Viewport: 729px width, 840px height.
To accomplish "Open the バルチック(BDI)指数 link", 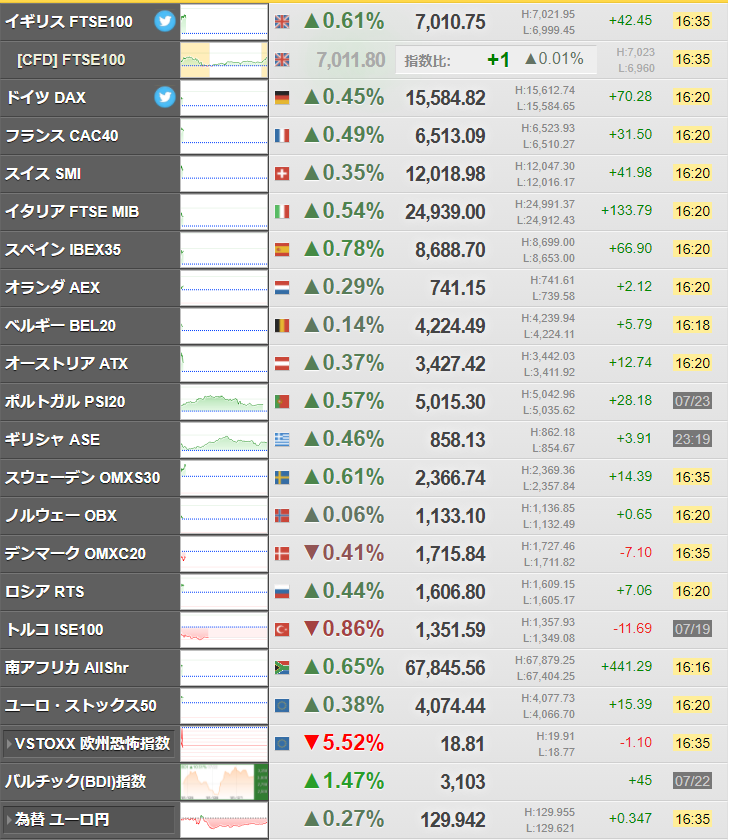I will (x=76, y=782).
